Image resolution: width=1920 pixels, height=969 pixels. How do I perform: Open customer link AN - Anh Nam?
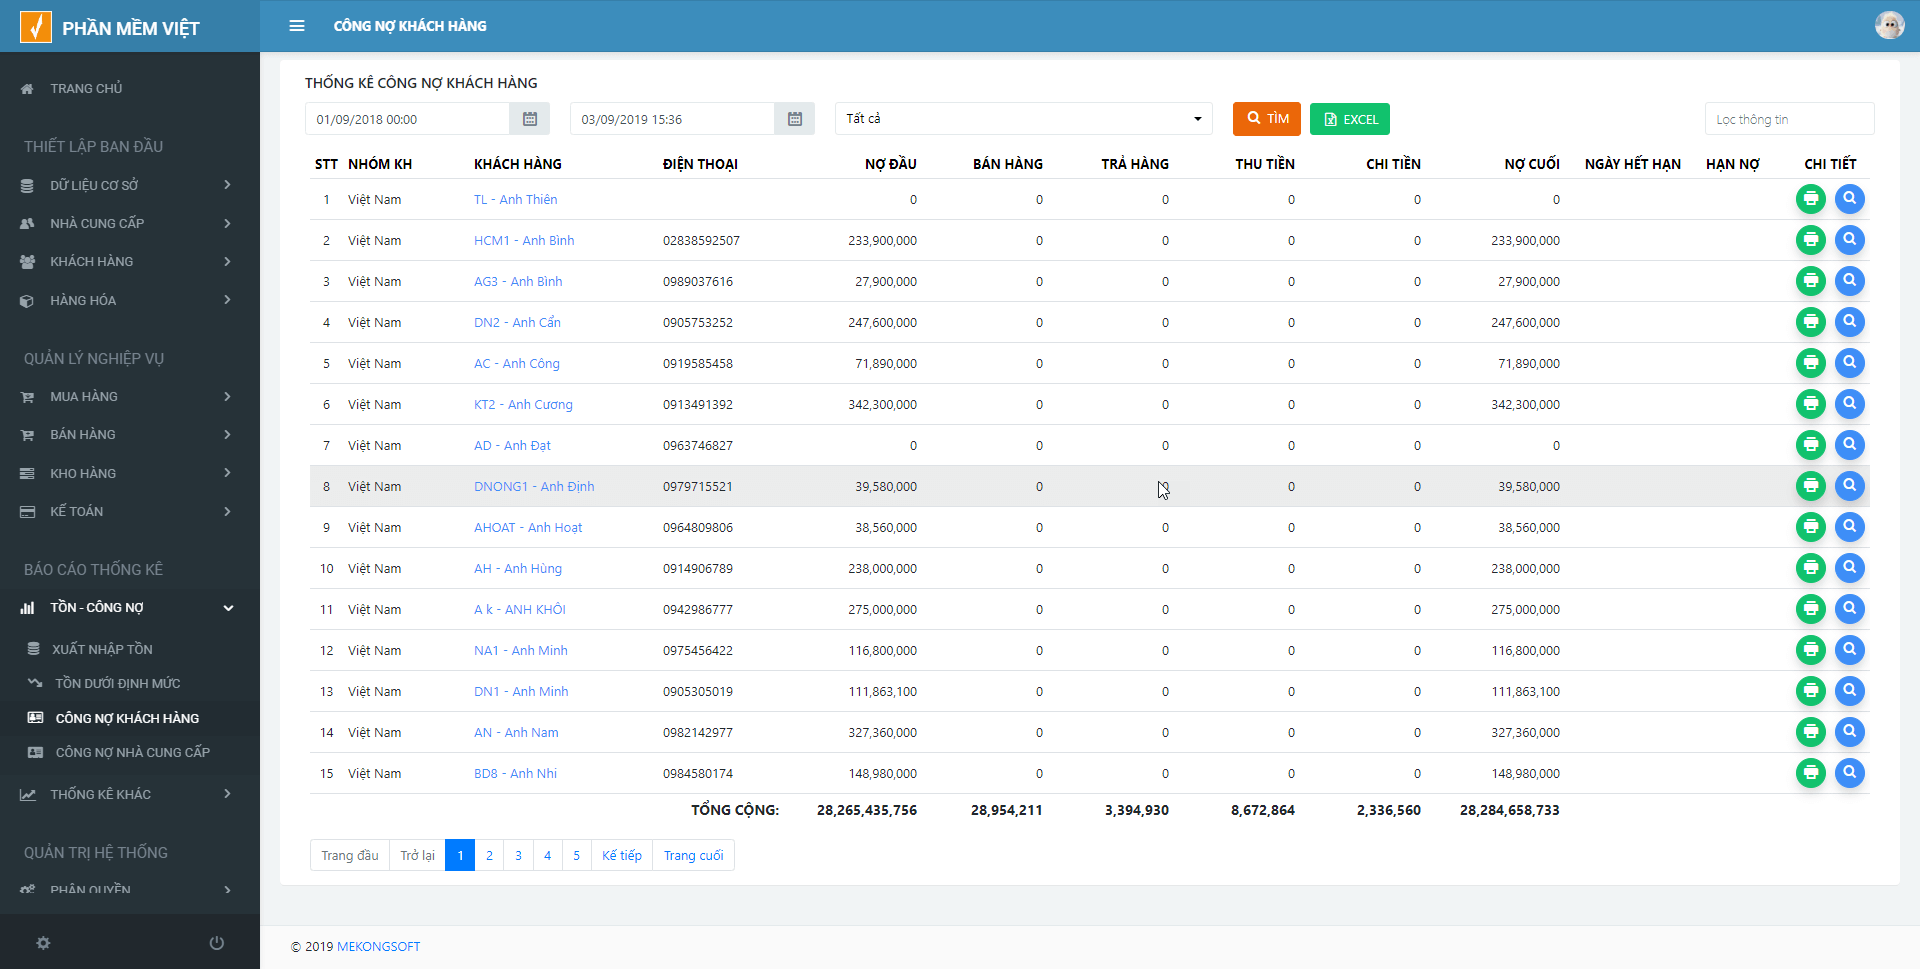click(516, 732)
